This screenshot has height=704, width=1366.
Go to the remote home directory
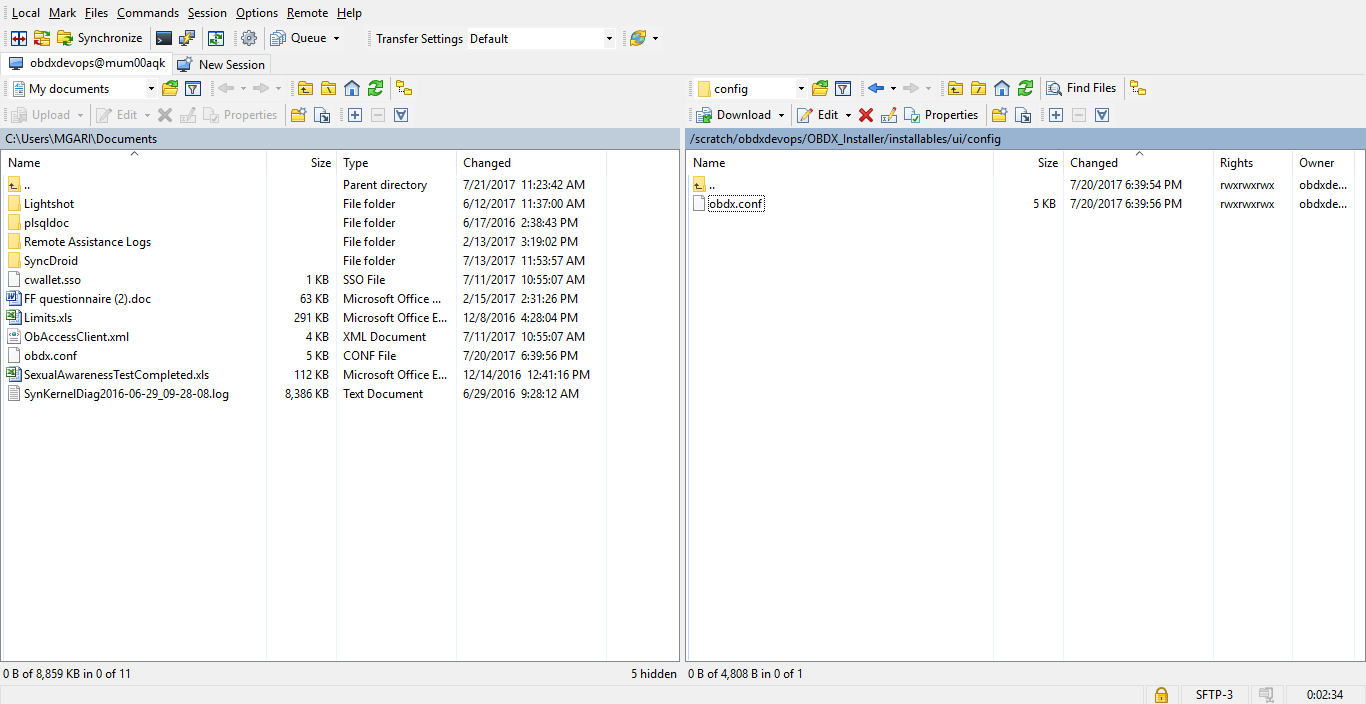pyautogui.click(x=1001, y=88)
